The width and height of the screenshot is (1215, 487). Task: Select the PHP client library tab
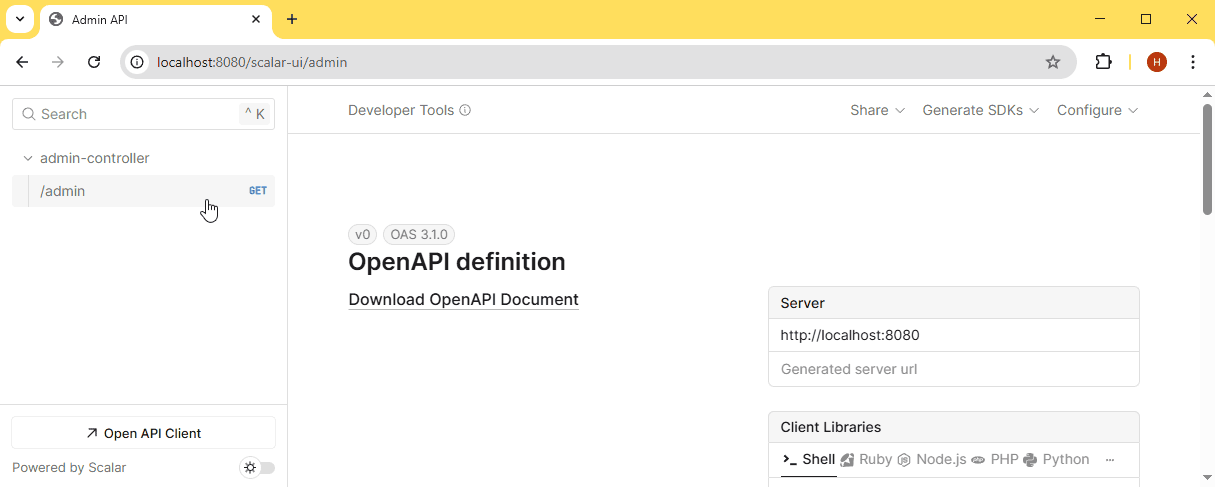pos(995,460)
